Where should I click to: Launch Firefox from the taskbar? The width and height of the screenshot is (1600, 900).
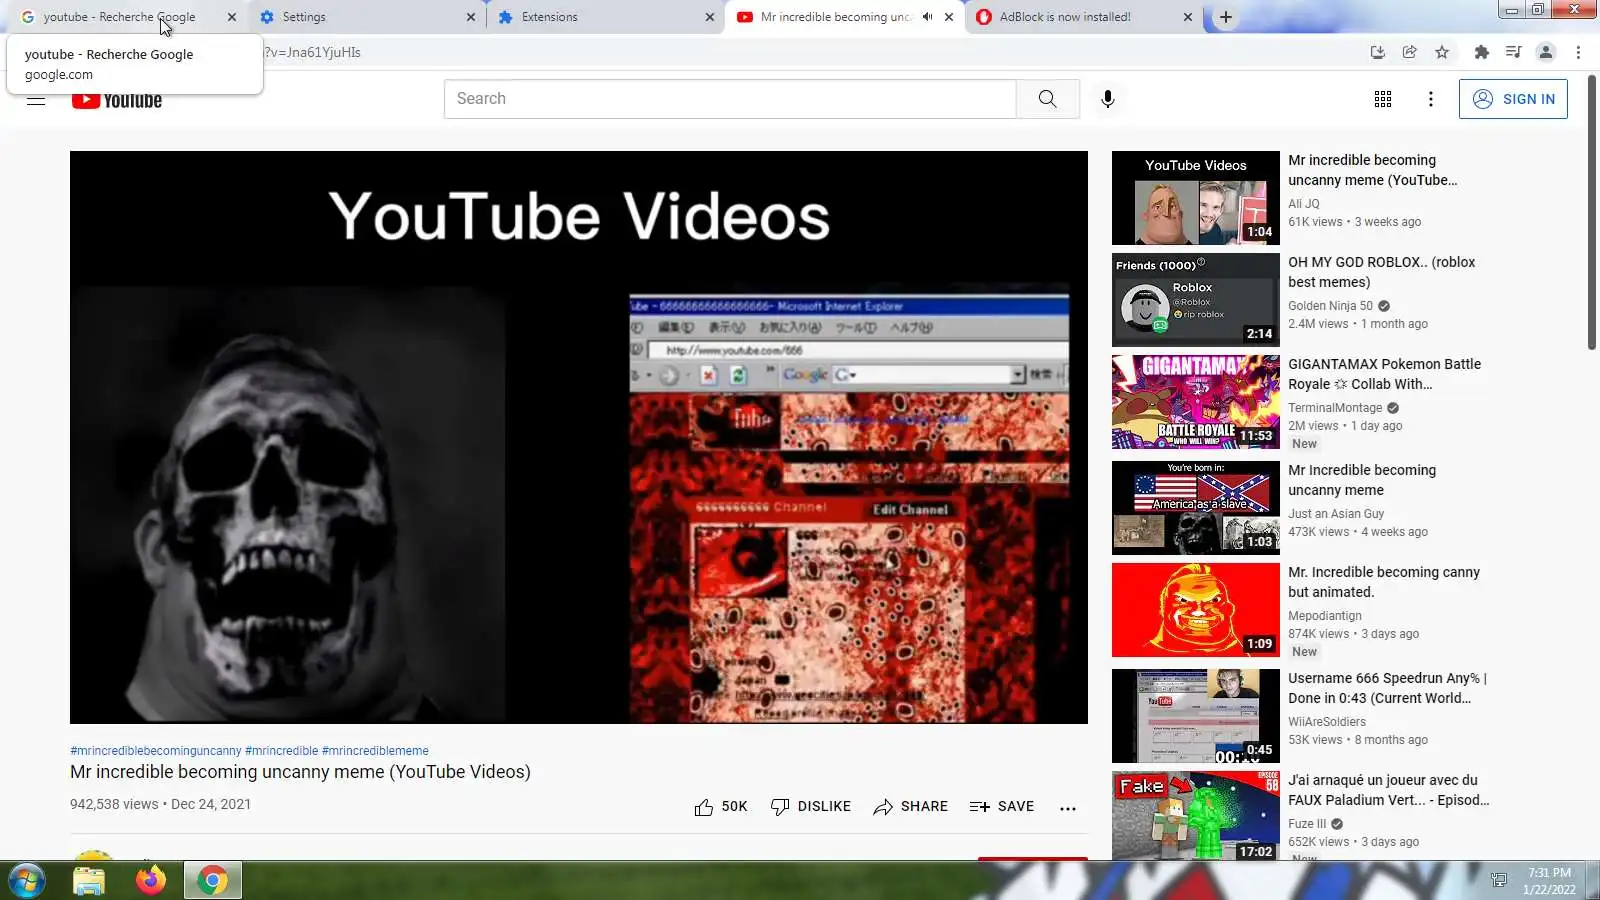coord(151,880)
